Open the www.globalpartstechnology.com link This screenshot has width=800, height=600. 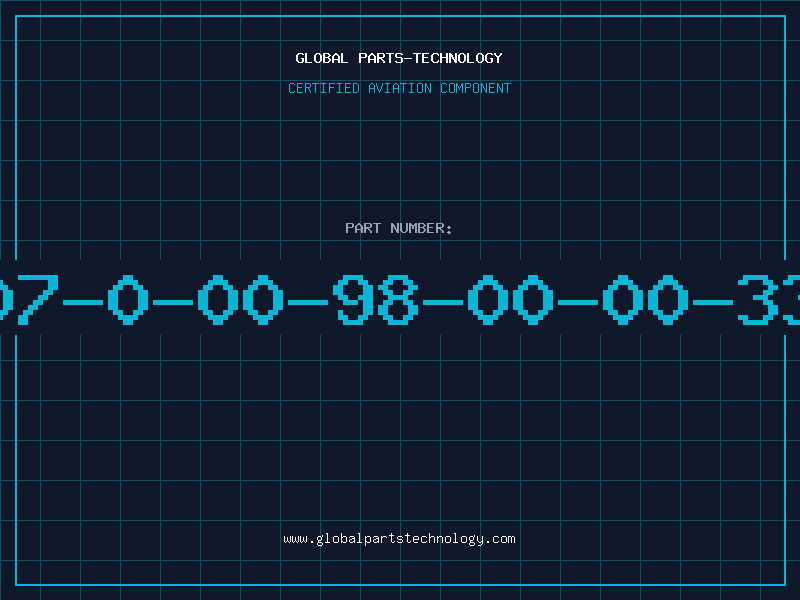[399, 539]
